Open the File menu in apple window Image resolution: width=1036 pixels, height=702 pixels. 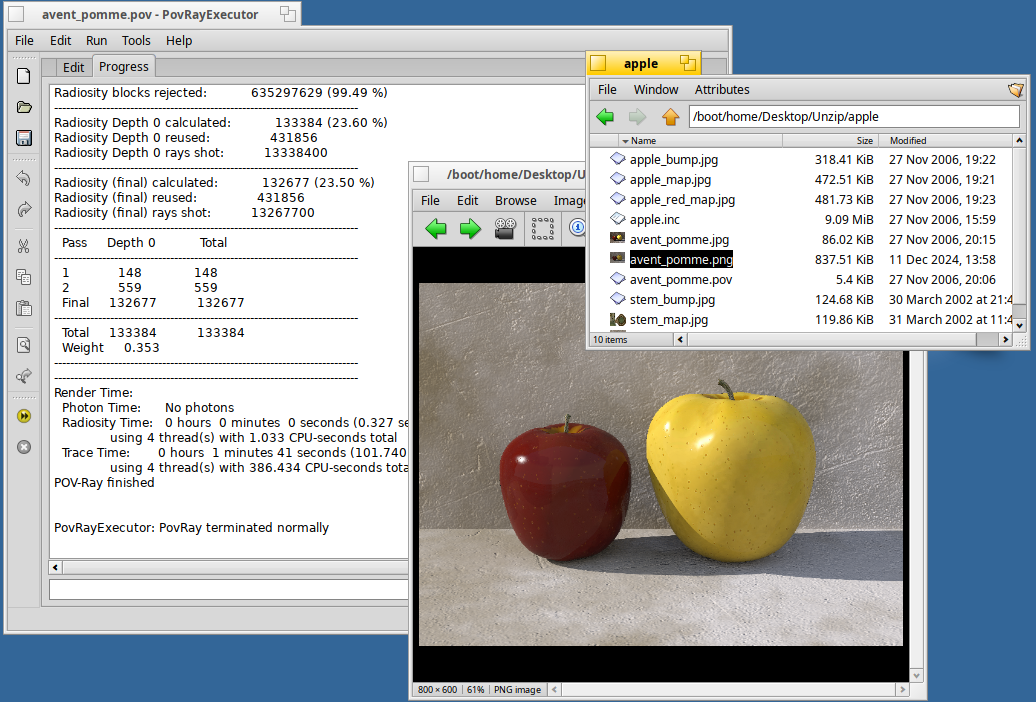coord(607,89)
